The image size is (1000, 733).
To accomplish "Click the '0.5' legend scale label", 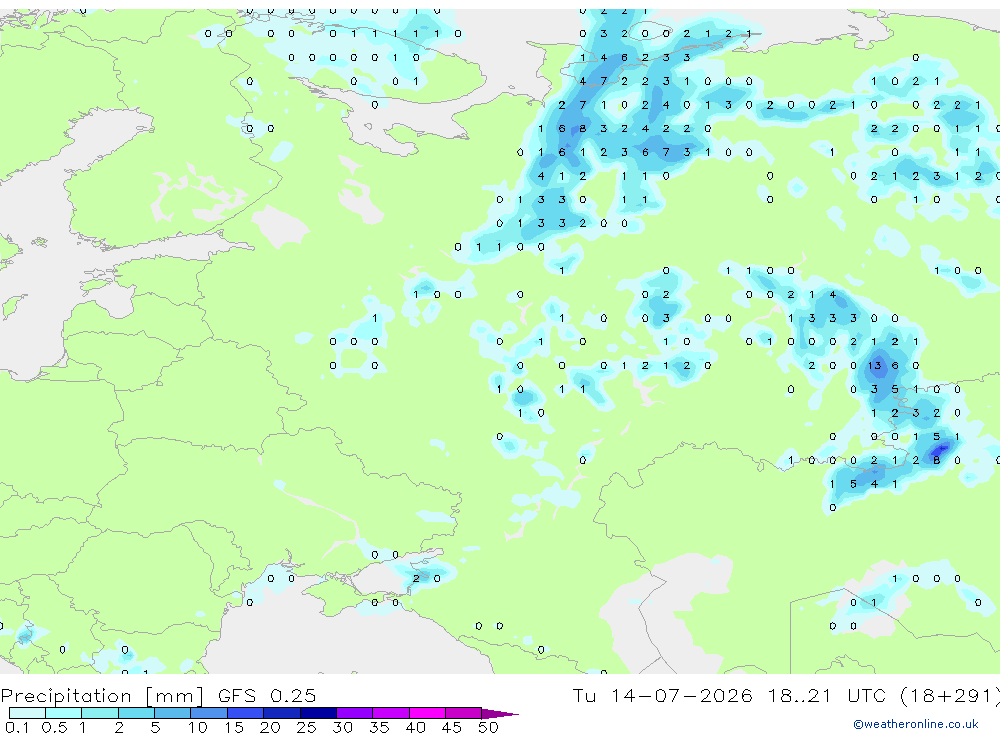I will tap(54, 727).
